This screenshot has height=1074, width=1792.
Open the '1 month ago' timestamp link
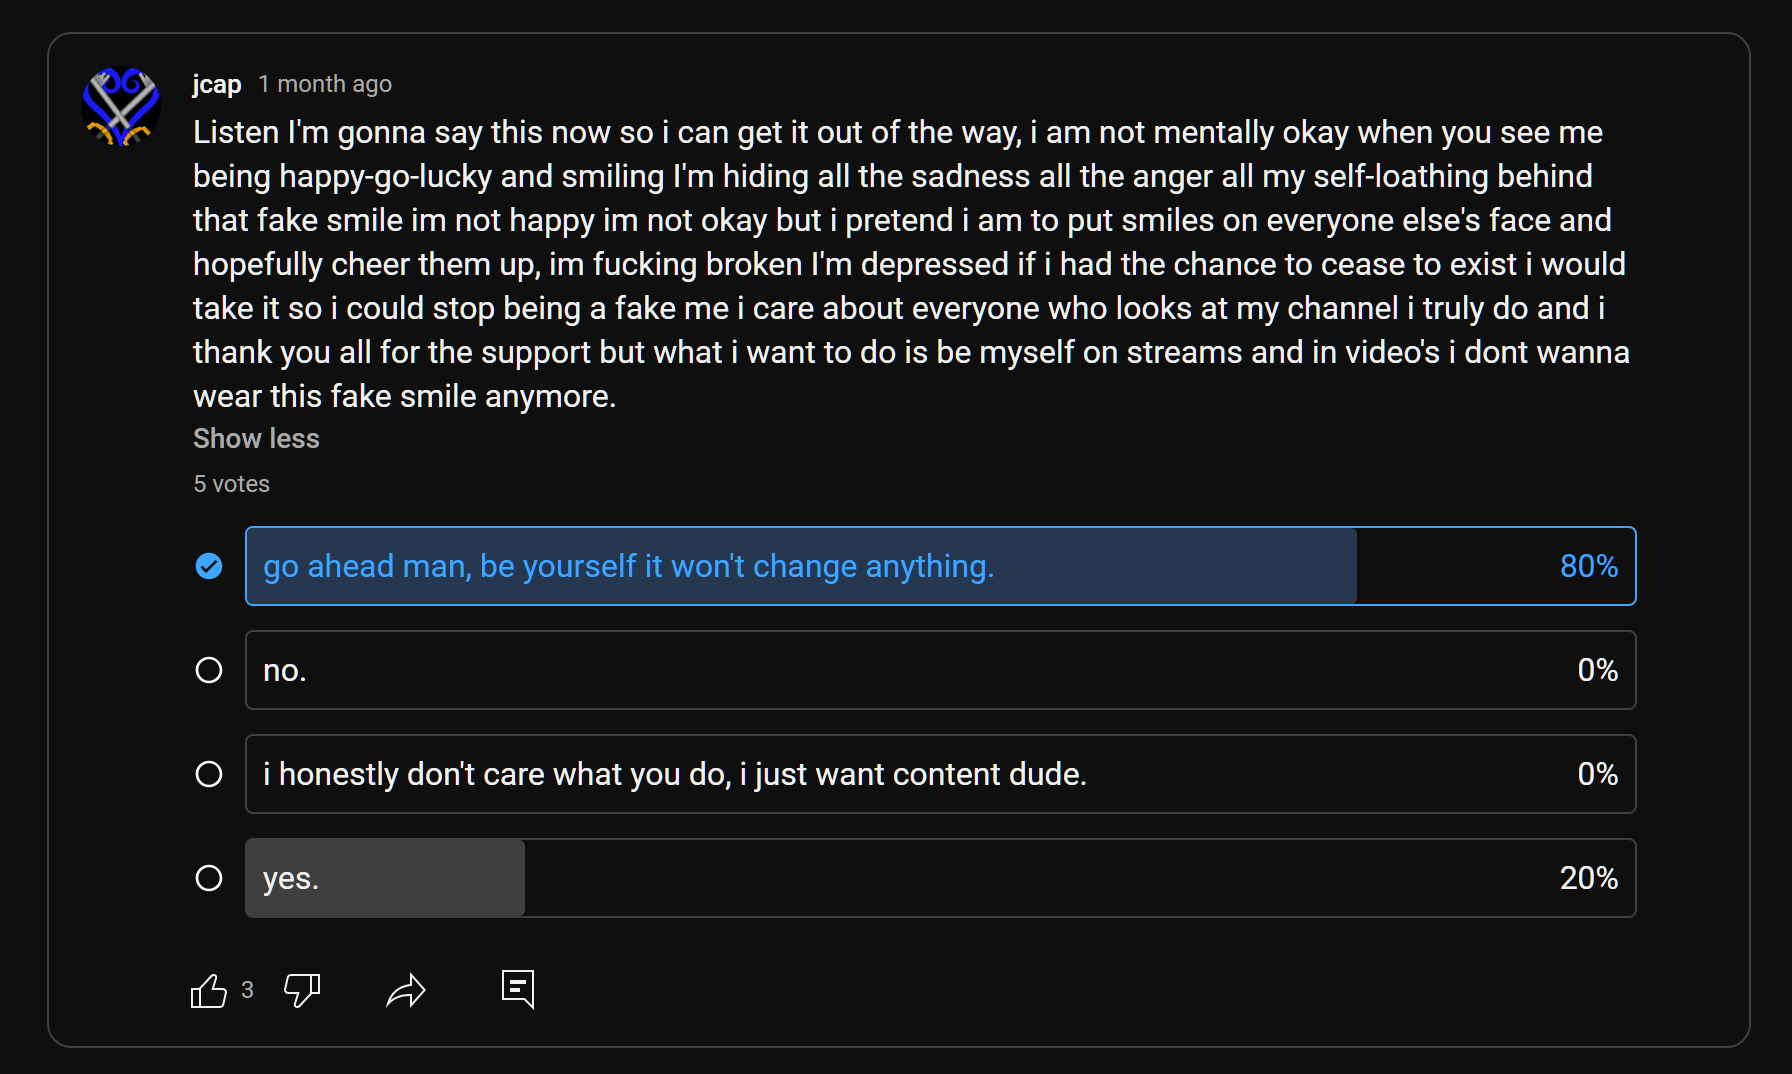tap(325, 84)
